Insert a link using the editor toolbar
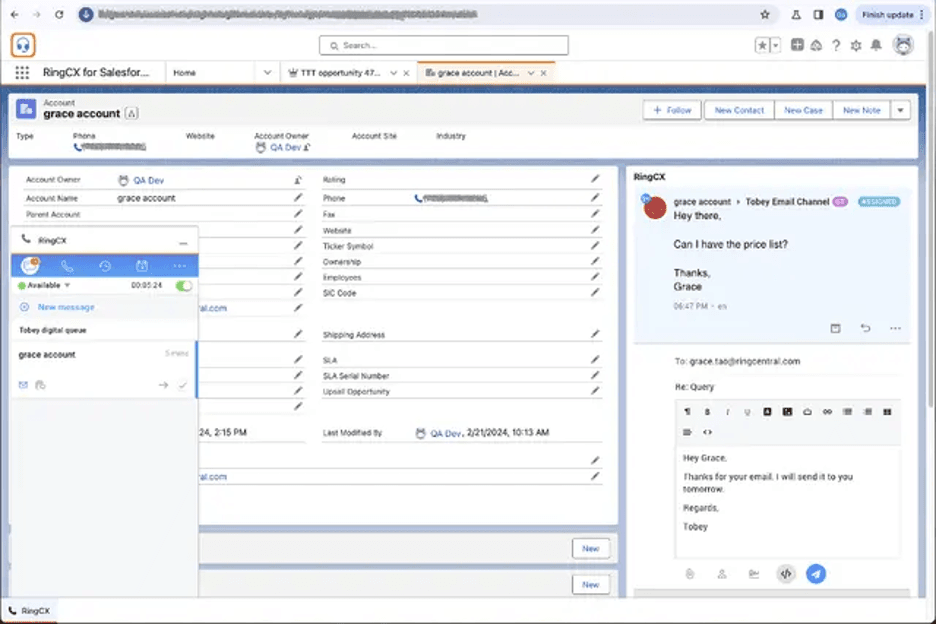 [826, 412]
